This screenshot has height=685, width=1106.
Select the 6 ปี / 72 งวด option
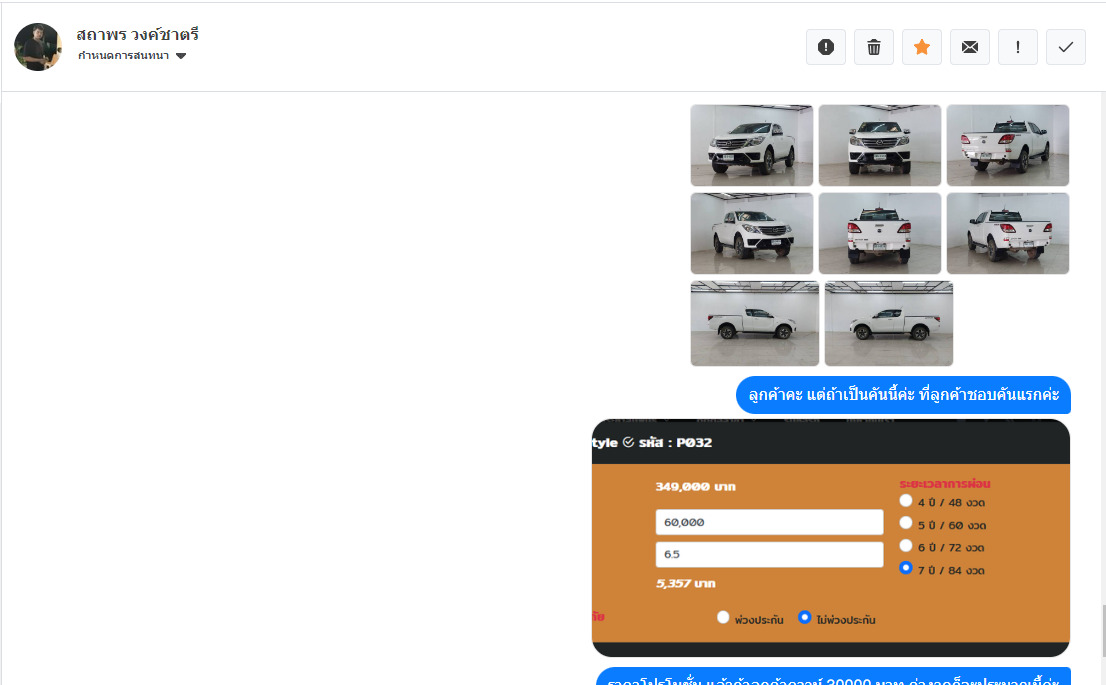pos(906,546)
